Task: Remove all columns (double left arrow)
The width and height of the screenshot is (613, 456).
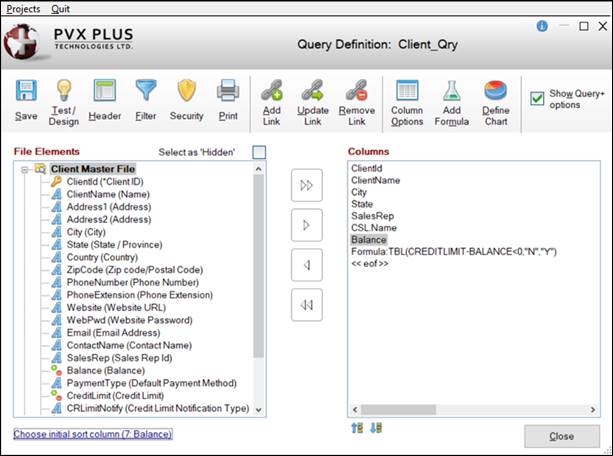Action: (x=307, y=305)
